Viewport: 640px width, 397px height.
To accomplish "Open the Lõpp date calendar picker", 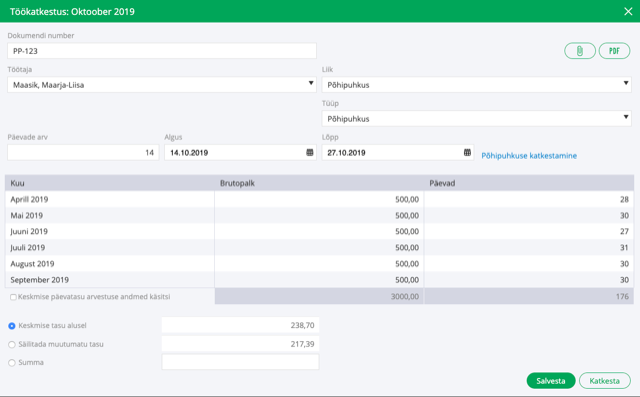I will (467, 153).
